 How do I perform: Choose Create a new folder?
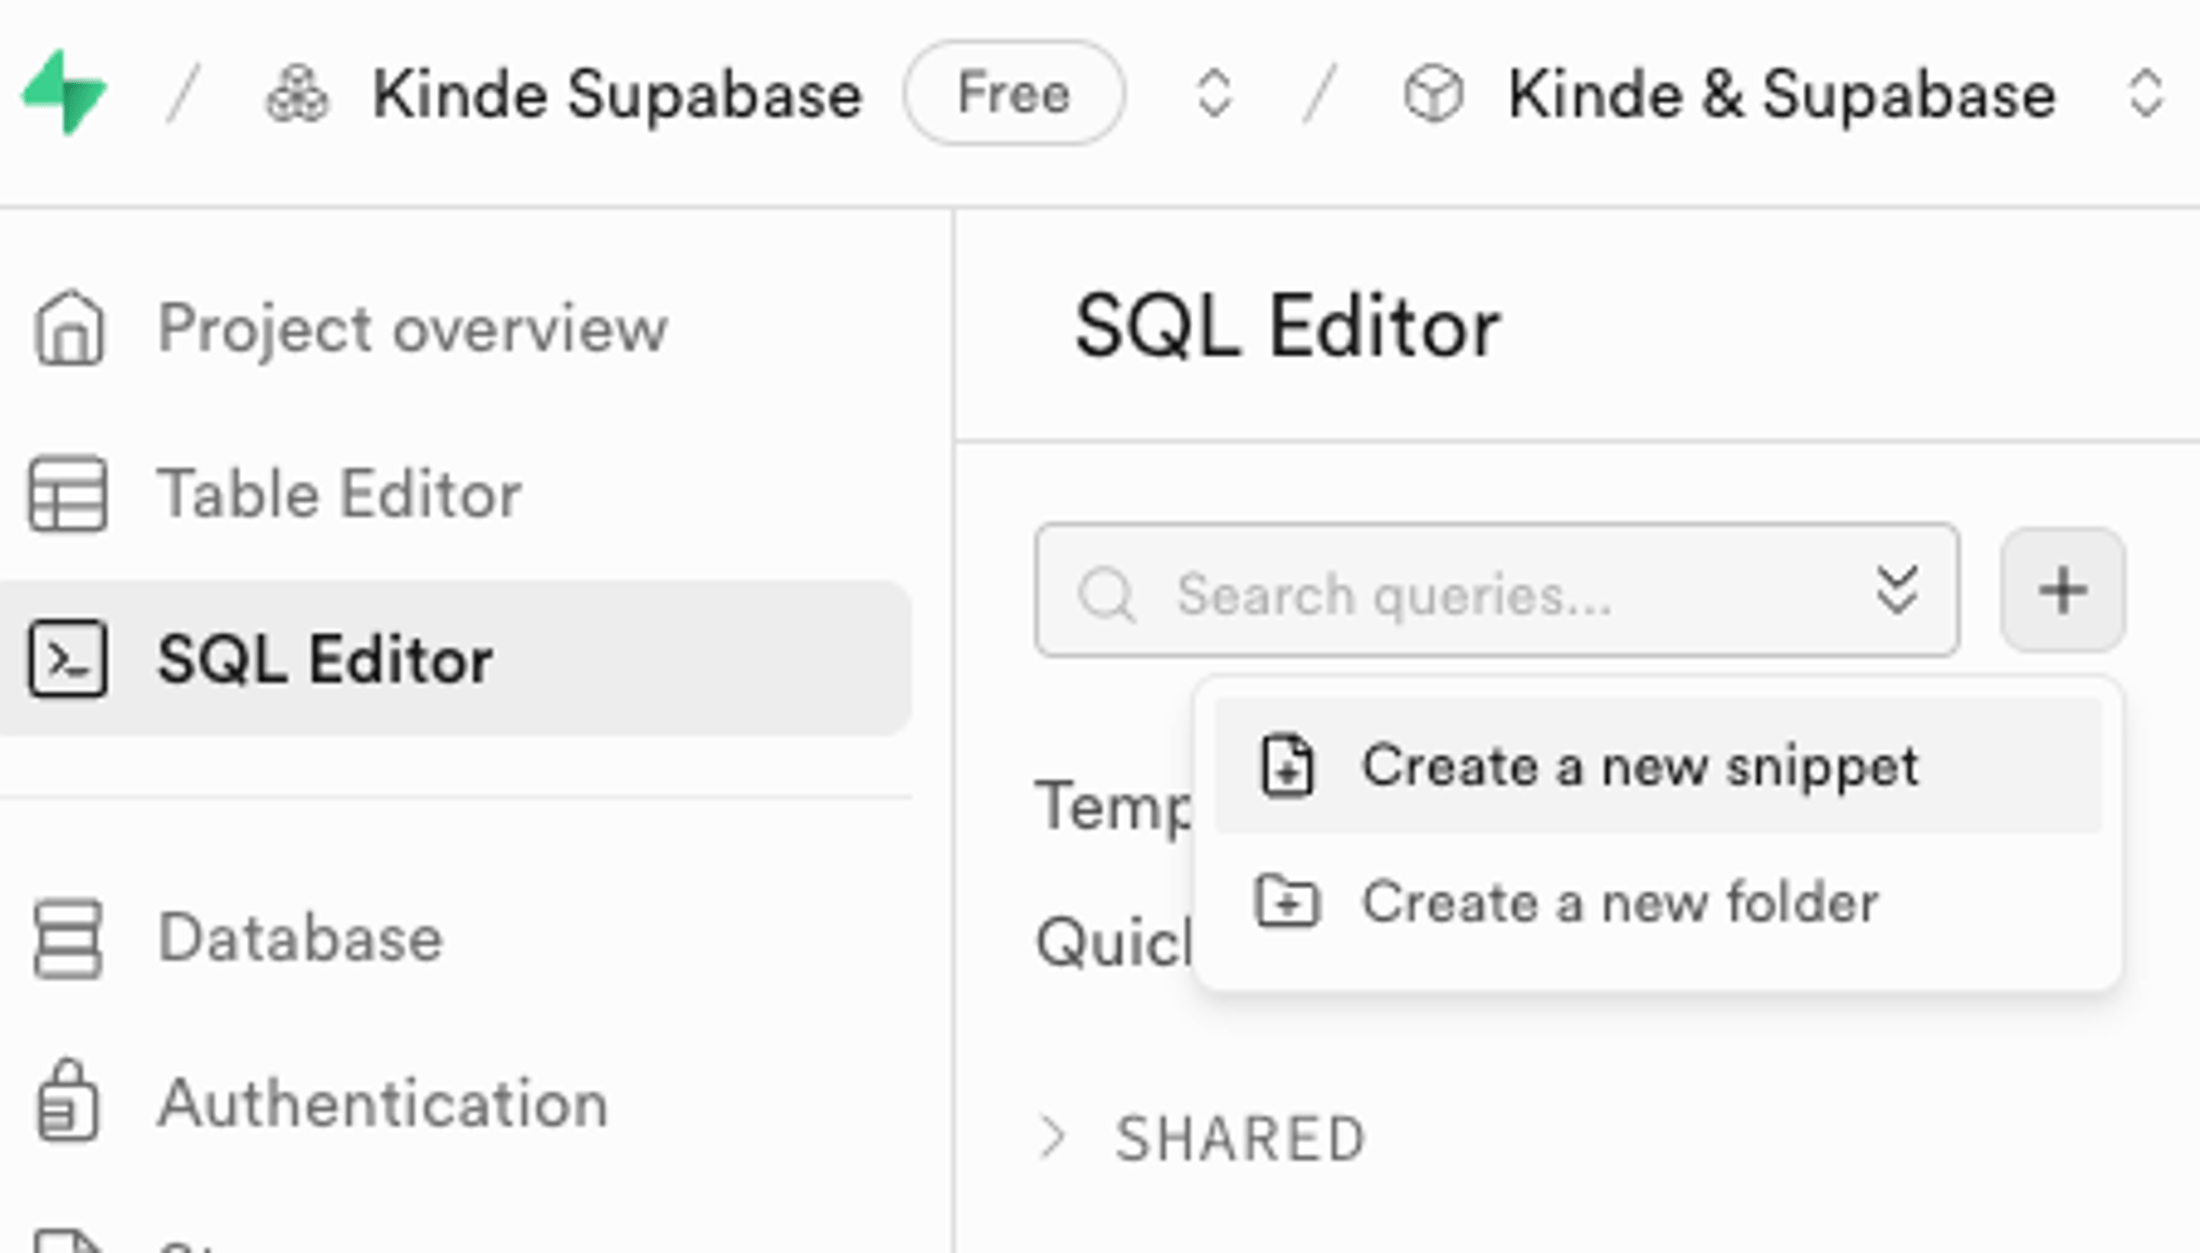tap(1620, 902)
